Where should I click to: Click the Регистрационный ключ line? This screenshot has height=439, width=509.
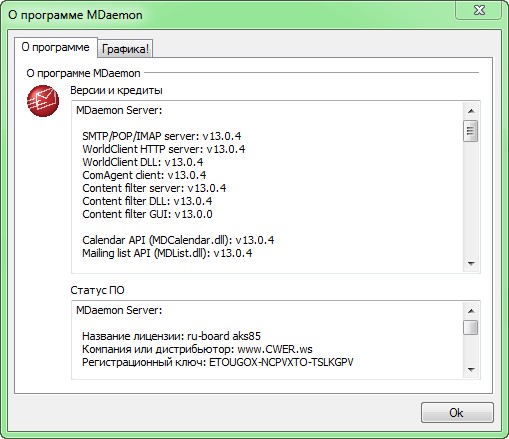point(218,362)
